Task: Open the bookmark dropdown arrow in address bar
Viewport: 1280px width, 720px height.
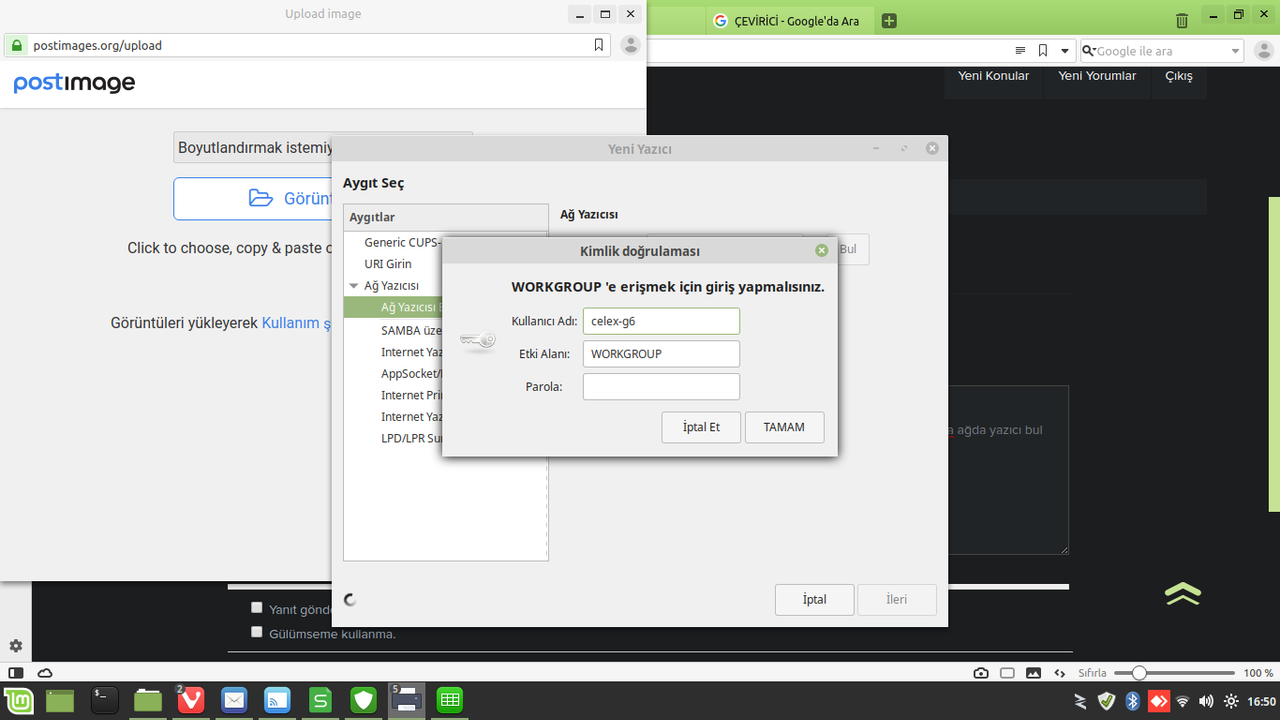Action: click(x=1065, y=51)
